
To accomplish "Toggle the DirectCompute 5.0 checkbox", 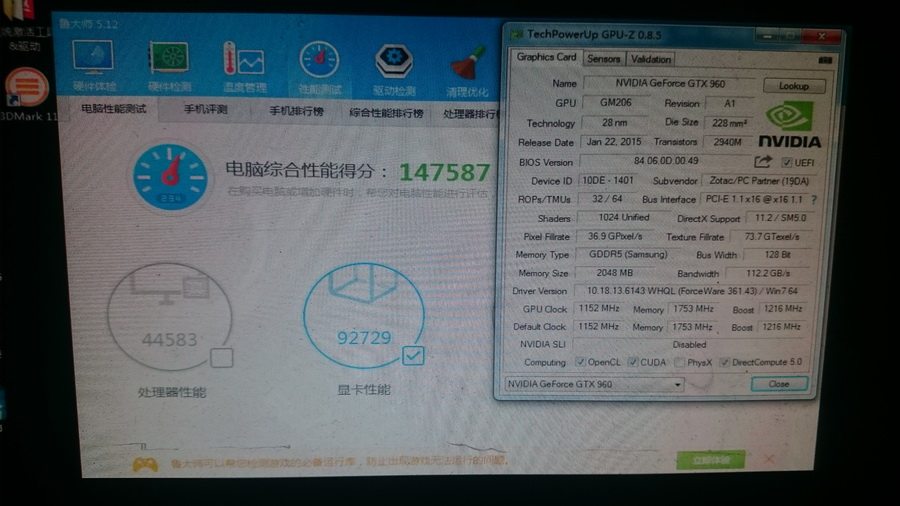I will [724, 362].
